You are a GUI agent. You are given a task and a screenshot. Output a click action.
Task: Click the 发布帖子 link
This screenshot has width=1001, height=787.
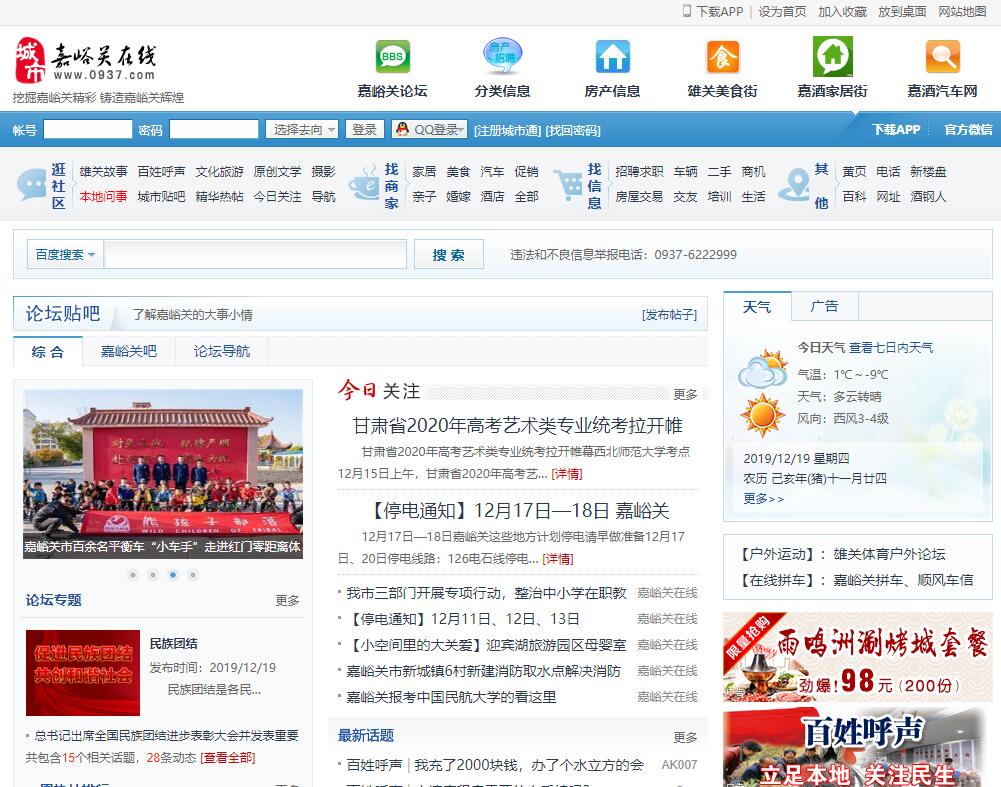[670, 315]
